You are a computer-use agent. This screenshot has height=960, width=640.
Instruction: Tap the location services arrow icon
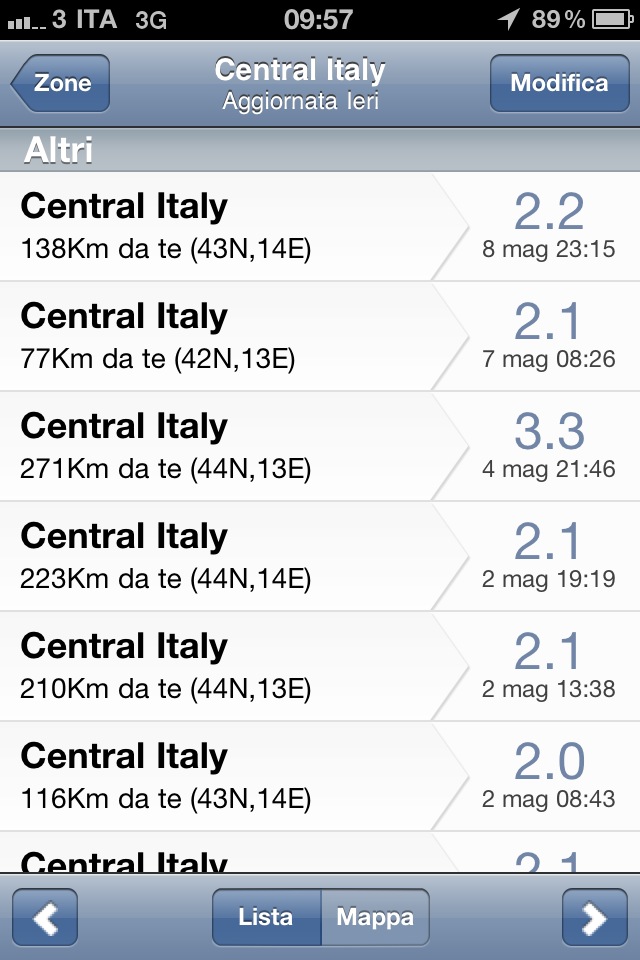pyautogui.click(x=508, y=19)
